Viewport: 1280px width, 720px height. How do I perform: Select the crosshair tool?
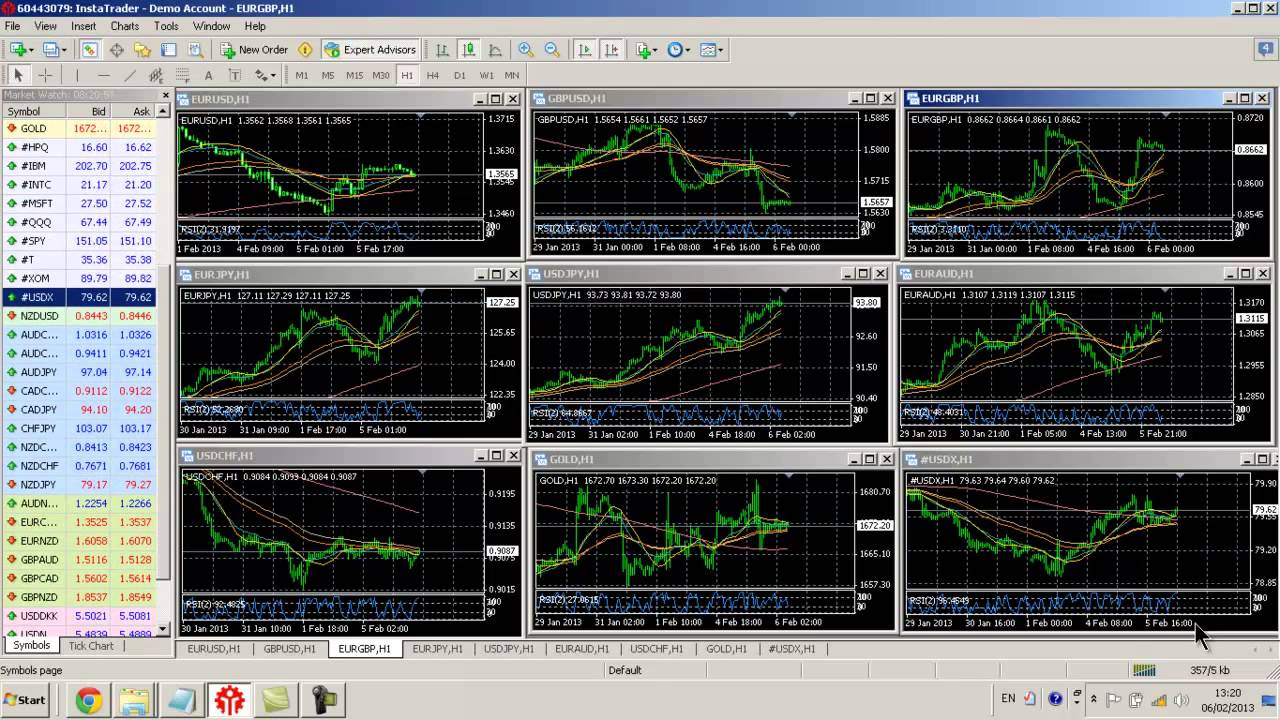[x=45, y=75]
